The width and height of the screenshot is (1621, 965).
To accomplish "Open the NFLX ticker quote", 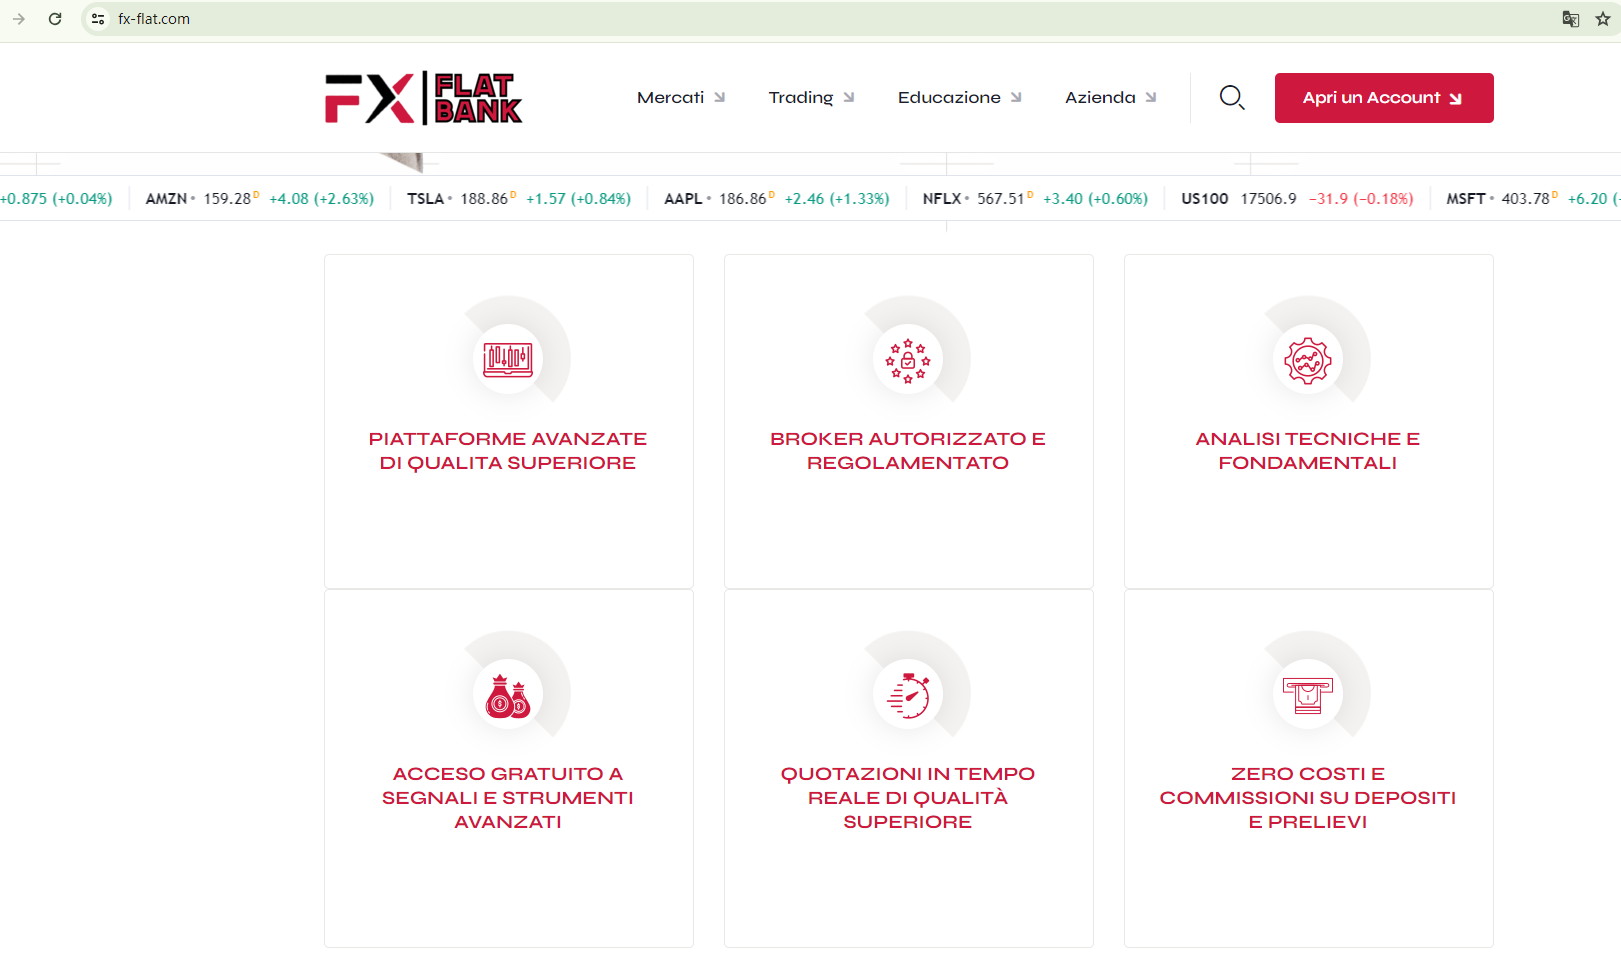I will (1035, 199).
